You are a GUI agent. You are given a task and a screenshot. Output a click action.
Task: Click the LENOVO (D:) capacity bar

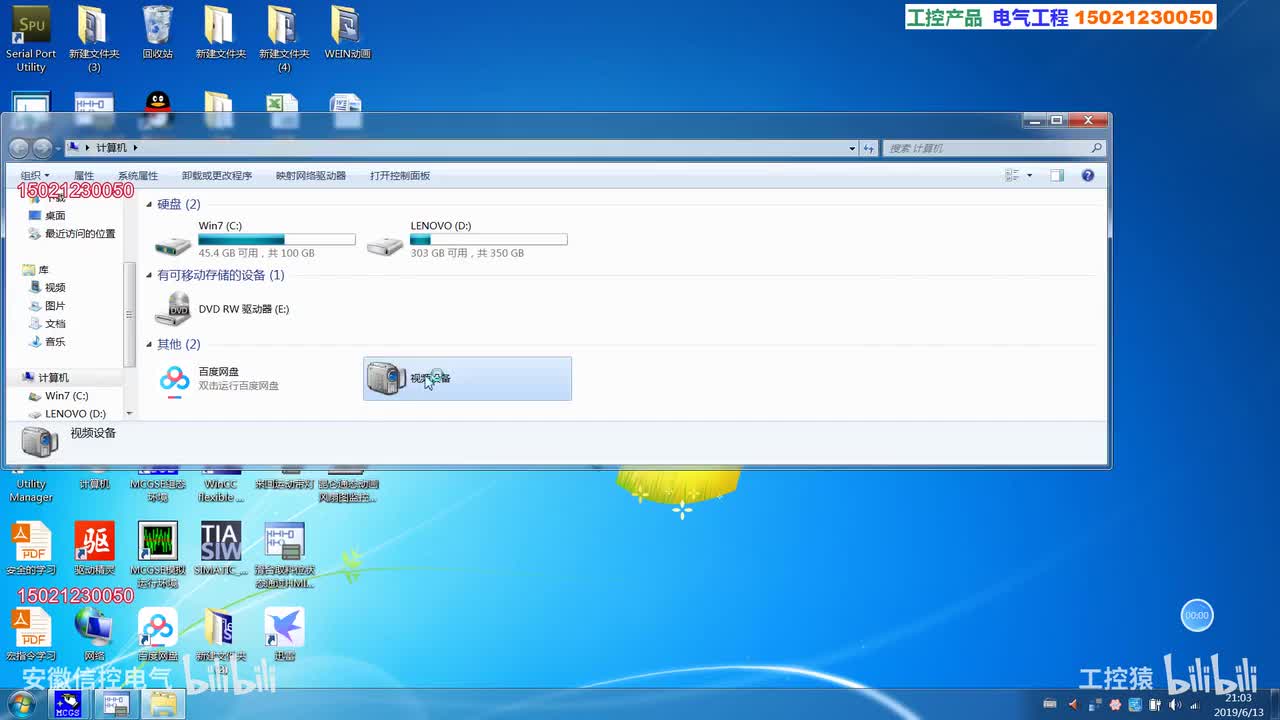[x=489, y=240]
